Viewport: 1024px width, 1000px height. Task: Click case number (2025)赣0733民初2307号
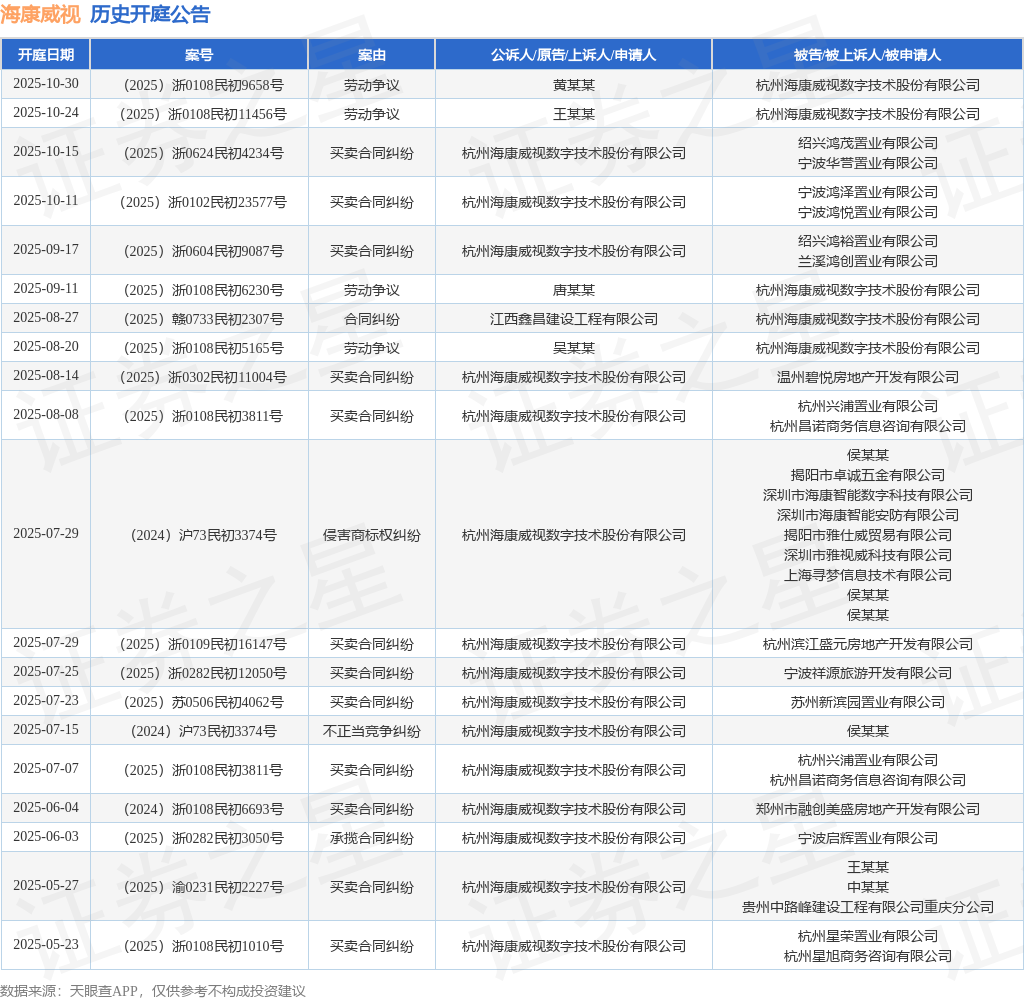pyautogui.click(x=203, y=319)
